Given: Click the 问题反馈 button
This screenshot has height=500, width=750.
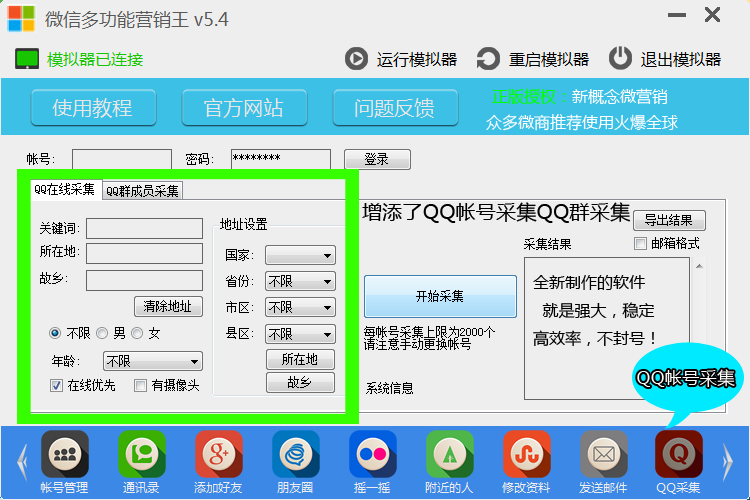Looking at the screenshot, I should (x=395, y=108).
